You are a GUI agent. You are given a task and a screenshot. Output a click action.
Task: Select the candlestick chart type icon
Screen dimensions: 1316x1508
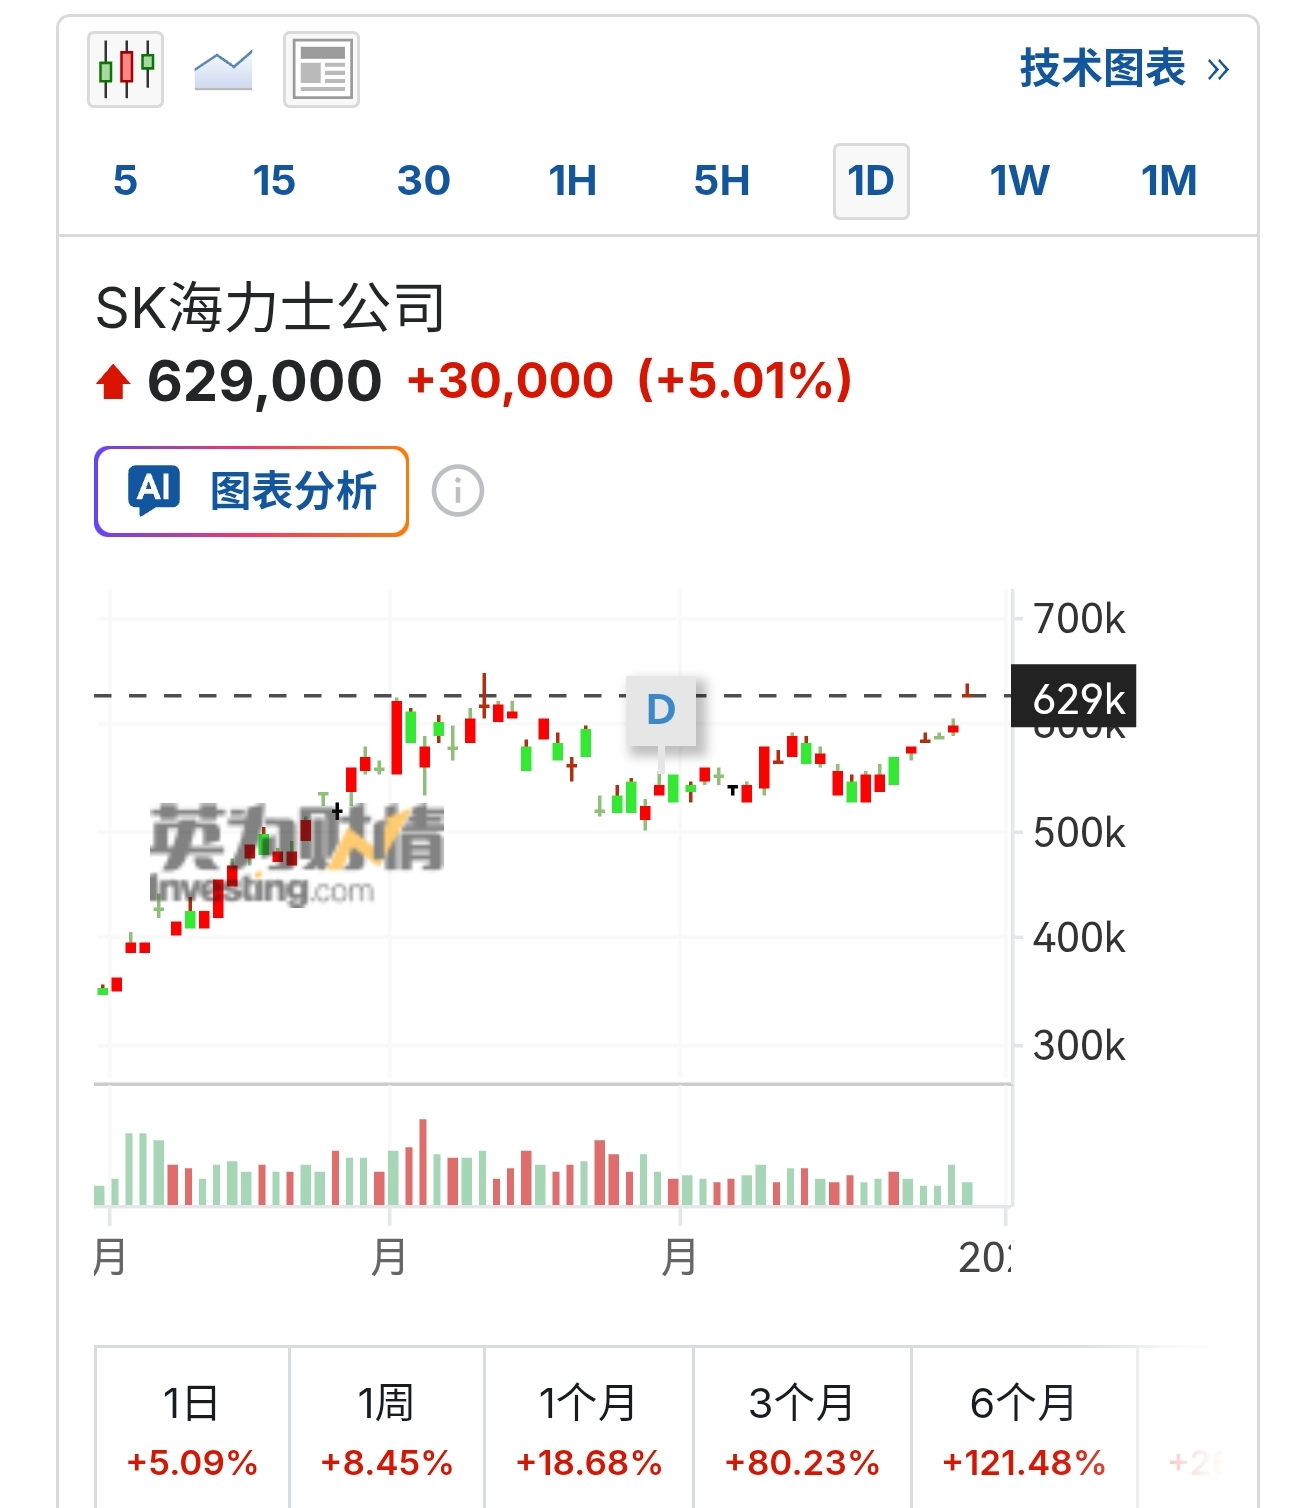pyautogui.click(x=126, y=69)
